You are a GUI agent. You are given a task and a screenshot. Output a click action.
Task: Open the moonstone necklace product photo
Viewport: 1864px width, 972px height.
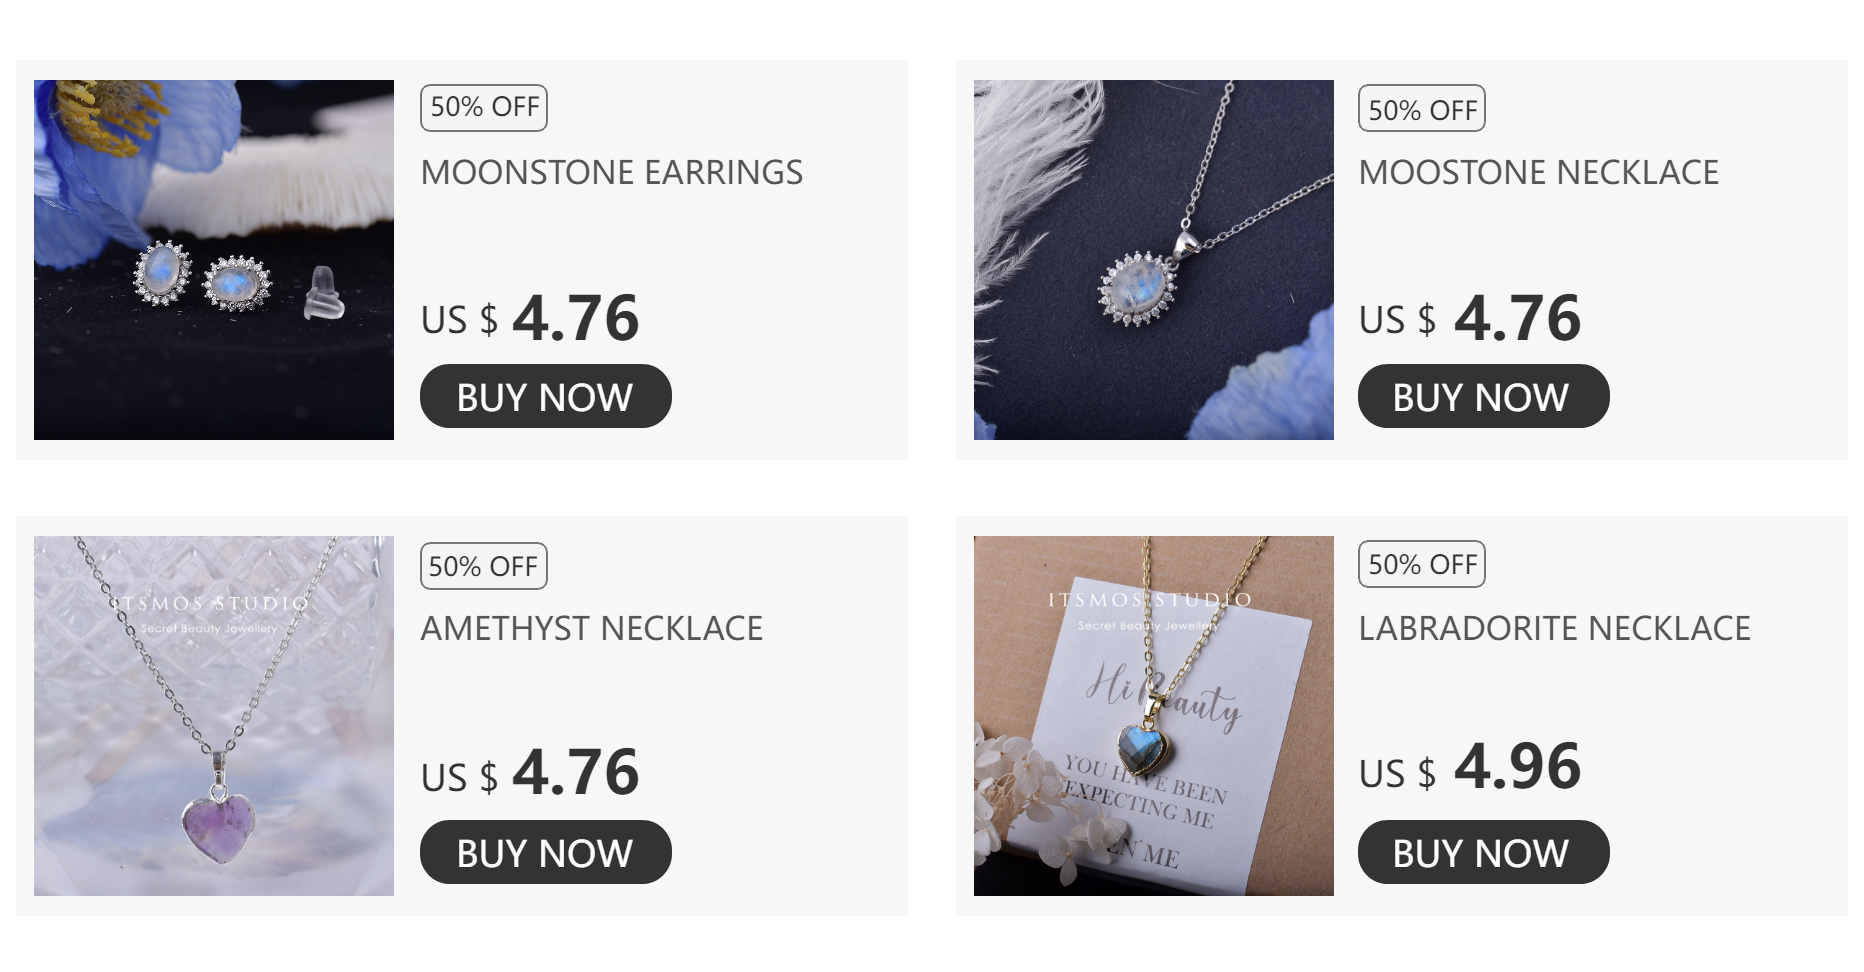coord(1154,260)
